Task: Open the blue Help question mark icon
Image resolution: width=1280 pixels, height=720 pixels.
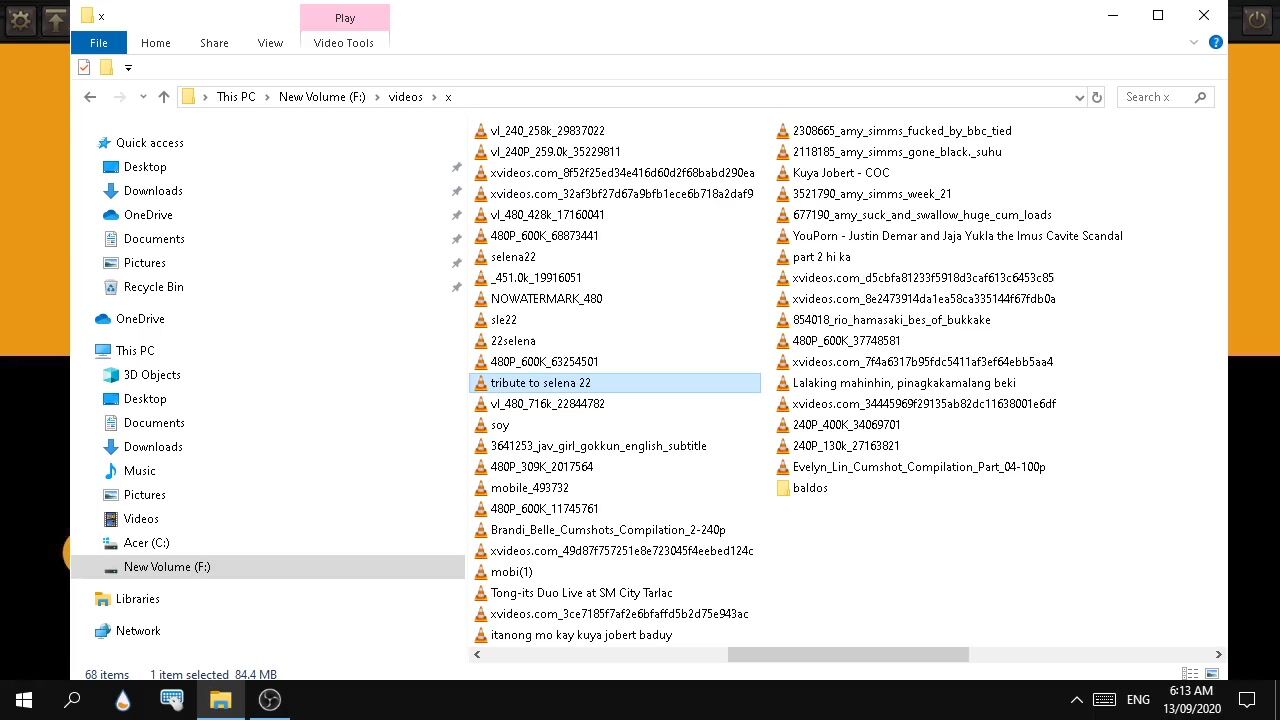Action: 1216,43
